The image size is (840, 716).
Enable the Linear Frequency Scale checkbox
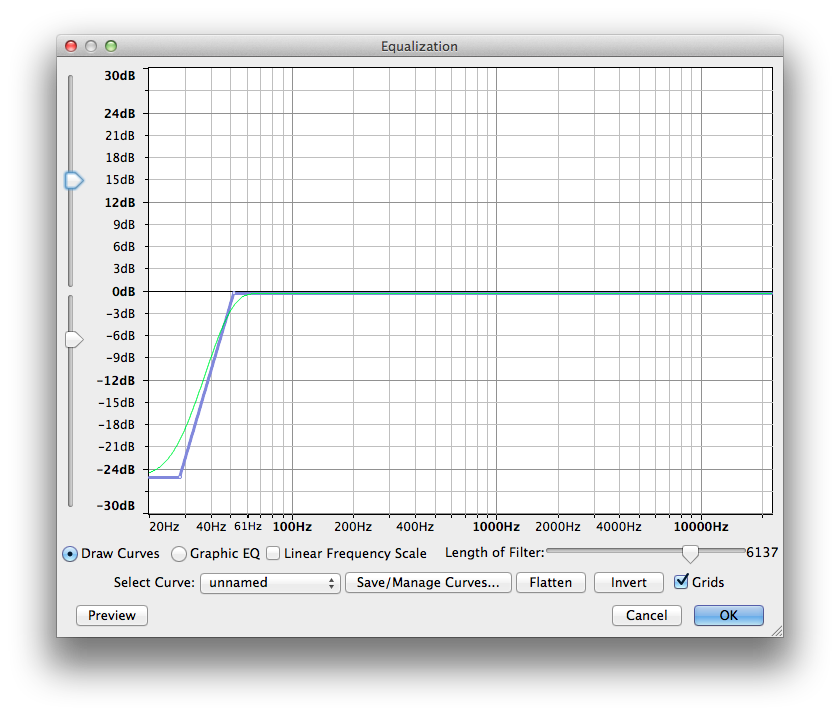tap(273, 553)
